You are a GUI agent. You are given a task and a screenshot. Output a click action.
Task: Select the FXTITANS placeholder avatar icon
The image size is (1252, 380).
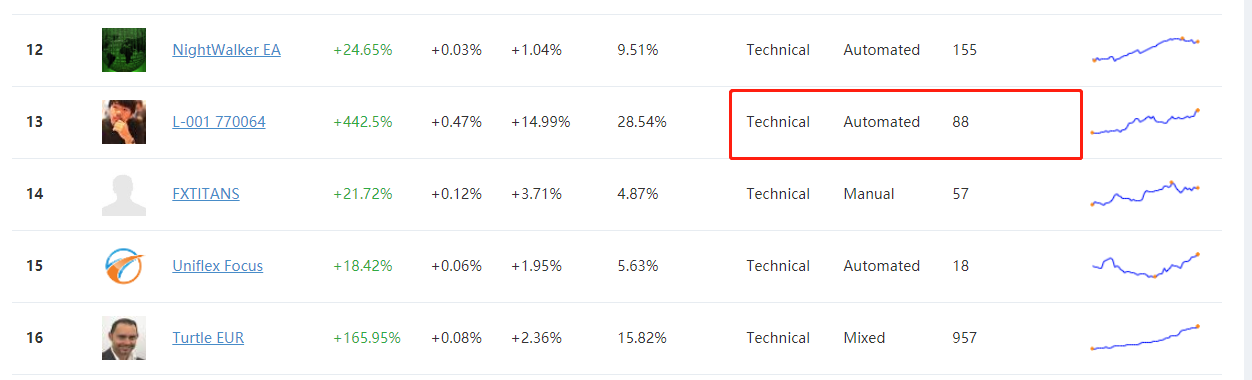click(124, 194)
